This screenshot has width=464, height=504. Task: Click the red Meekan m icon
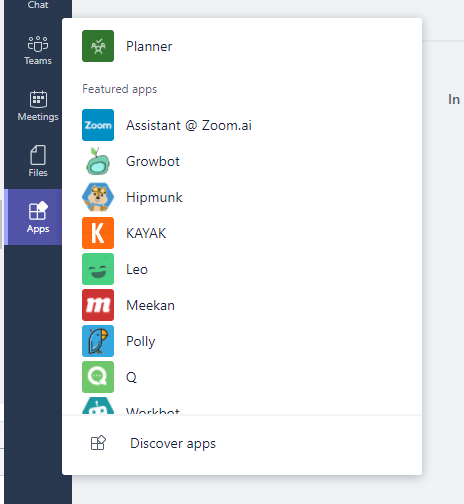pyautogui.click(x=98, y=305)
